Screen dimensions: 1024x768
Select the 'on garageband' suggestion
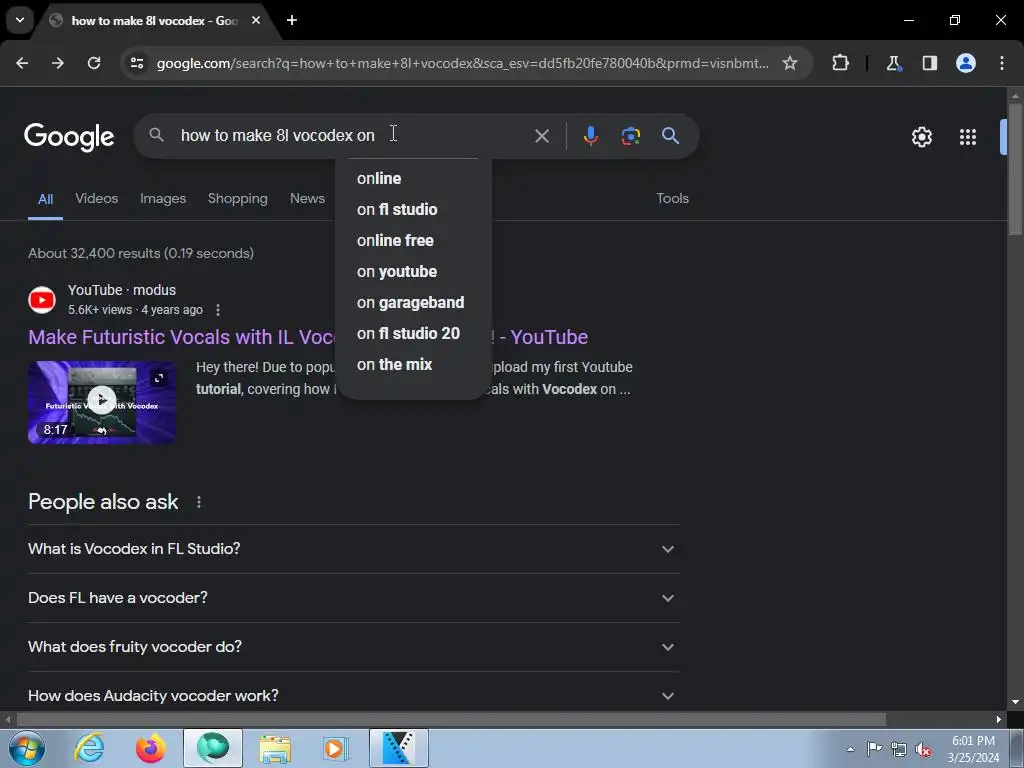pos(413,302)
